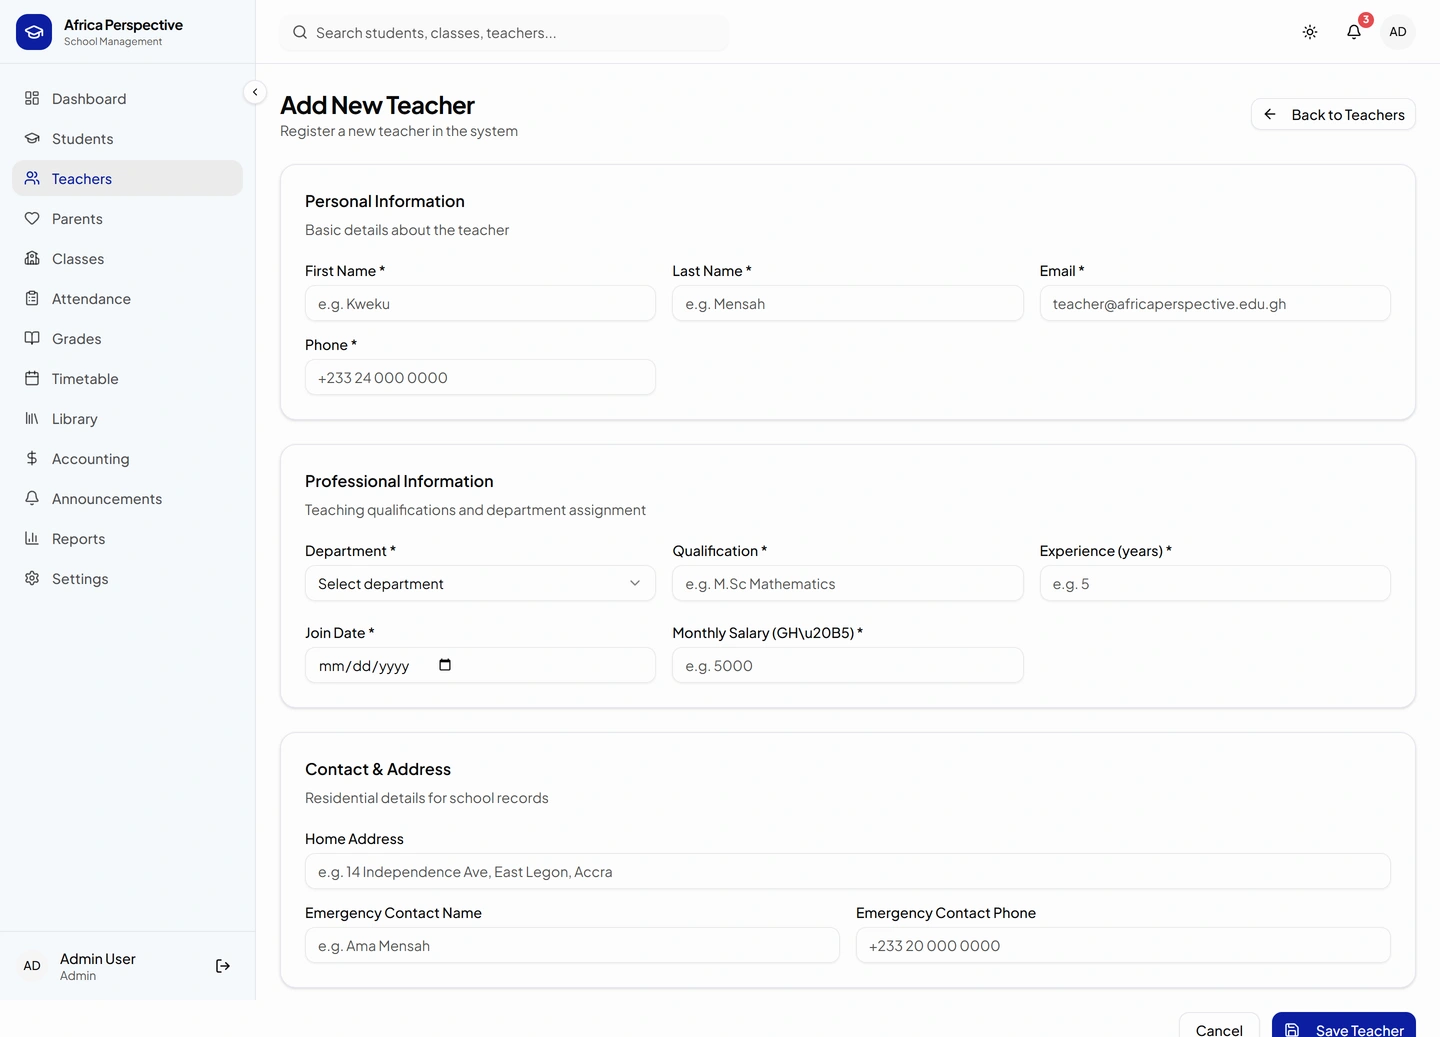The height and width of the screenshot is (1037, 1440).
Task: Focus the Monthly Salary input field
Action: tap(848, 665)
